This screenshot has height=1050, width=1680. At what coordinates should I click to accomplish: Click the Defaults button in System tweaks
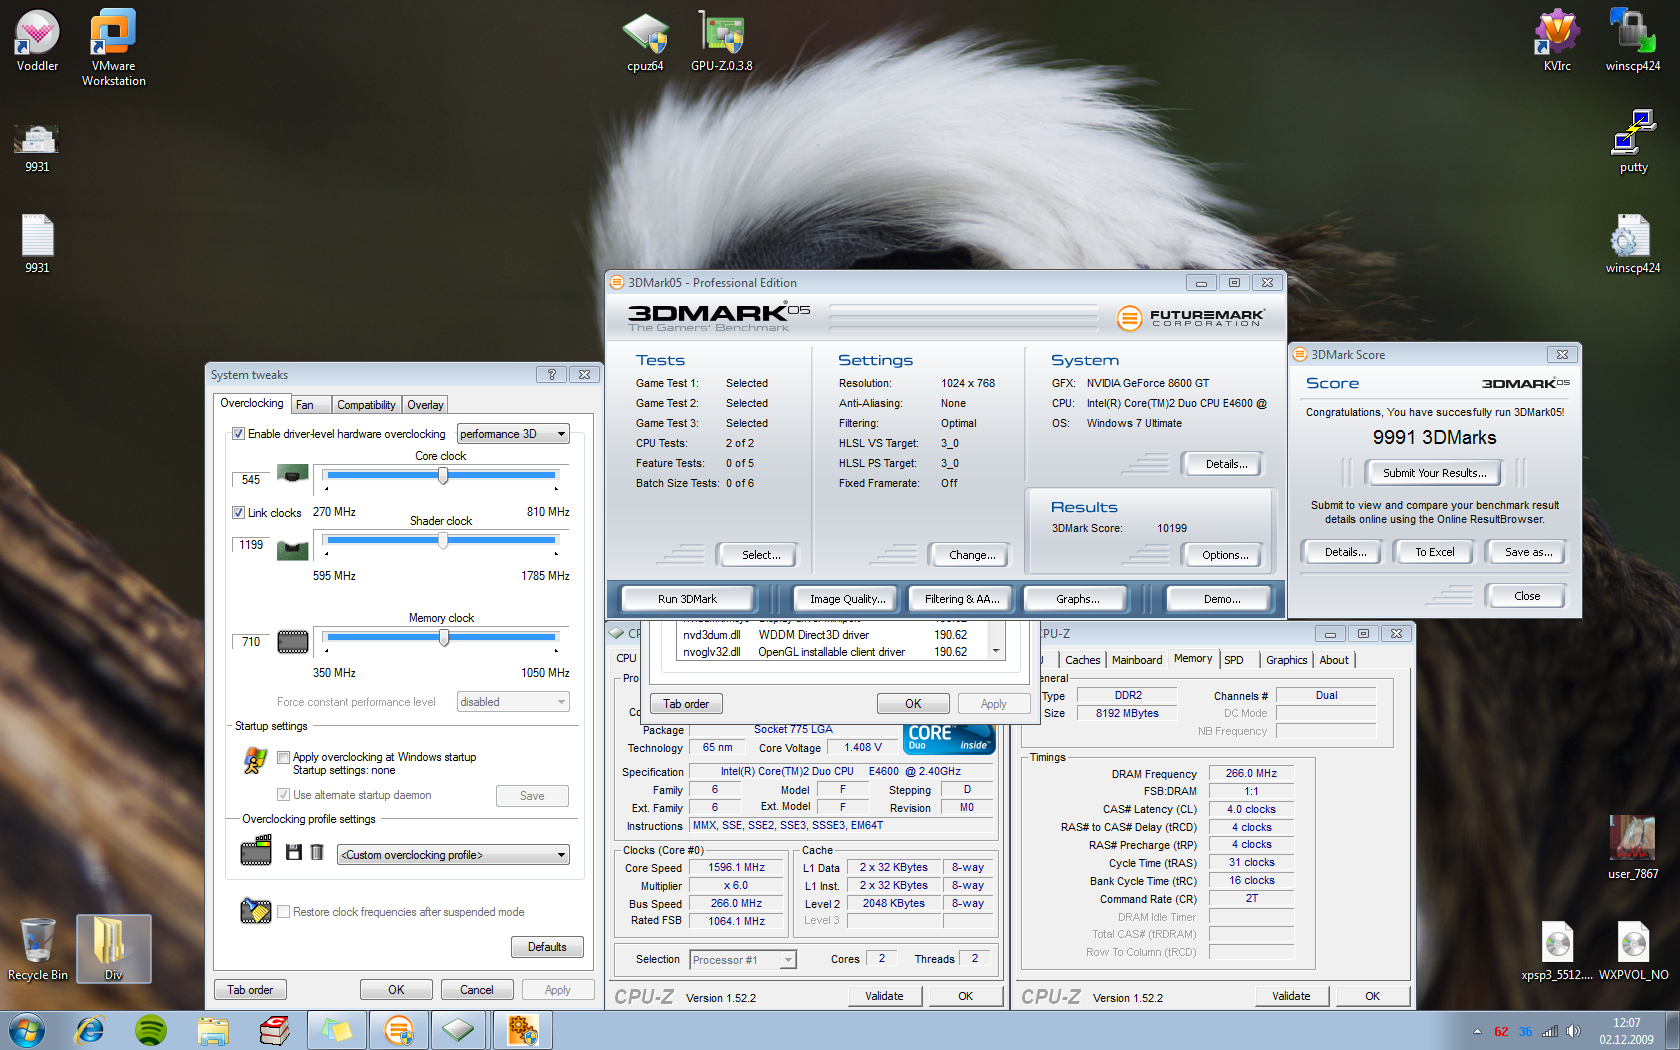pos(547,947)
